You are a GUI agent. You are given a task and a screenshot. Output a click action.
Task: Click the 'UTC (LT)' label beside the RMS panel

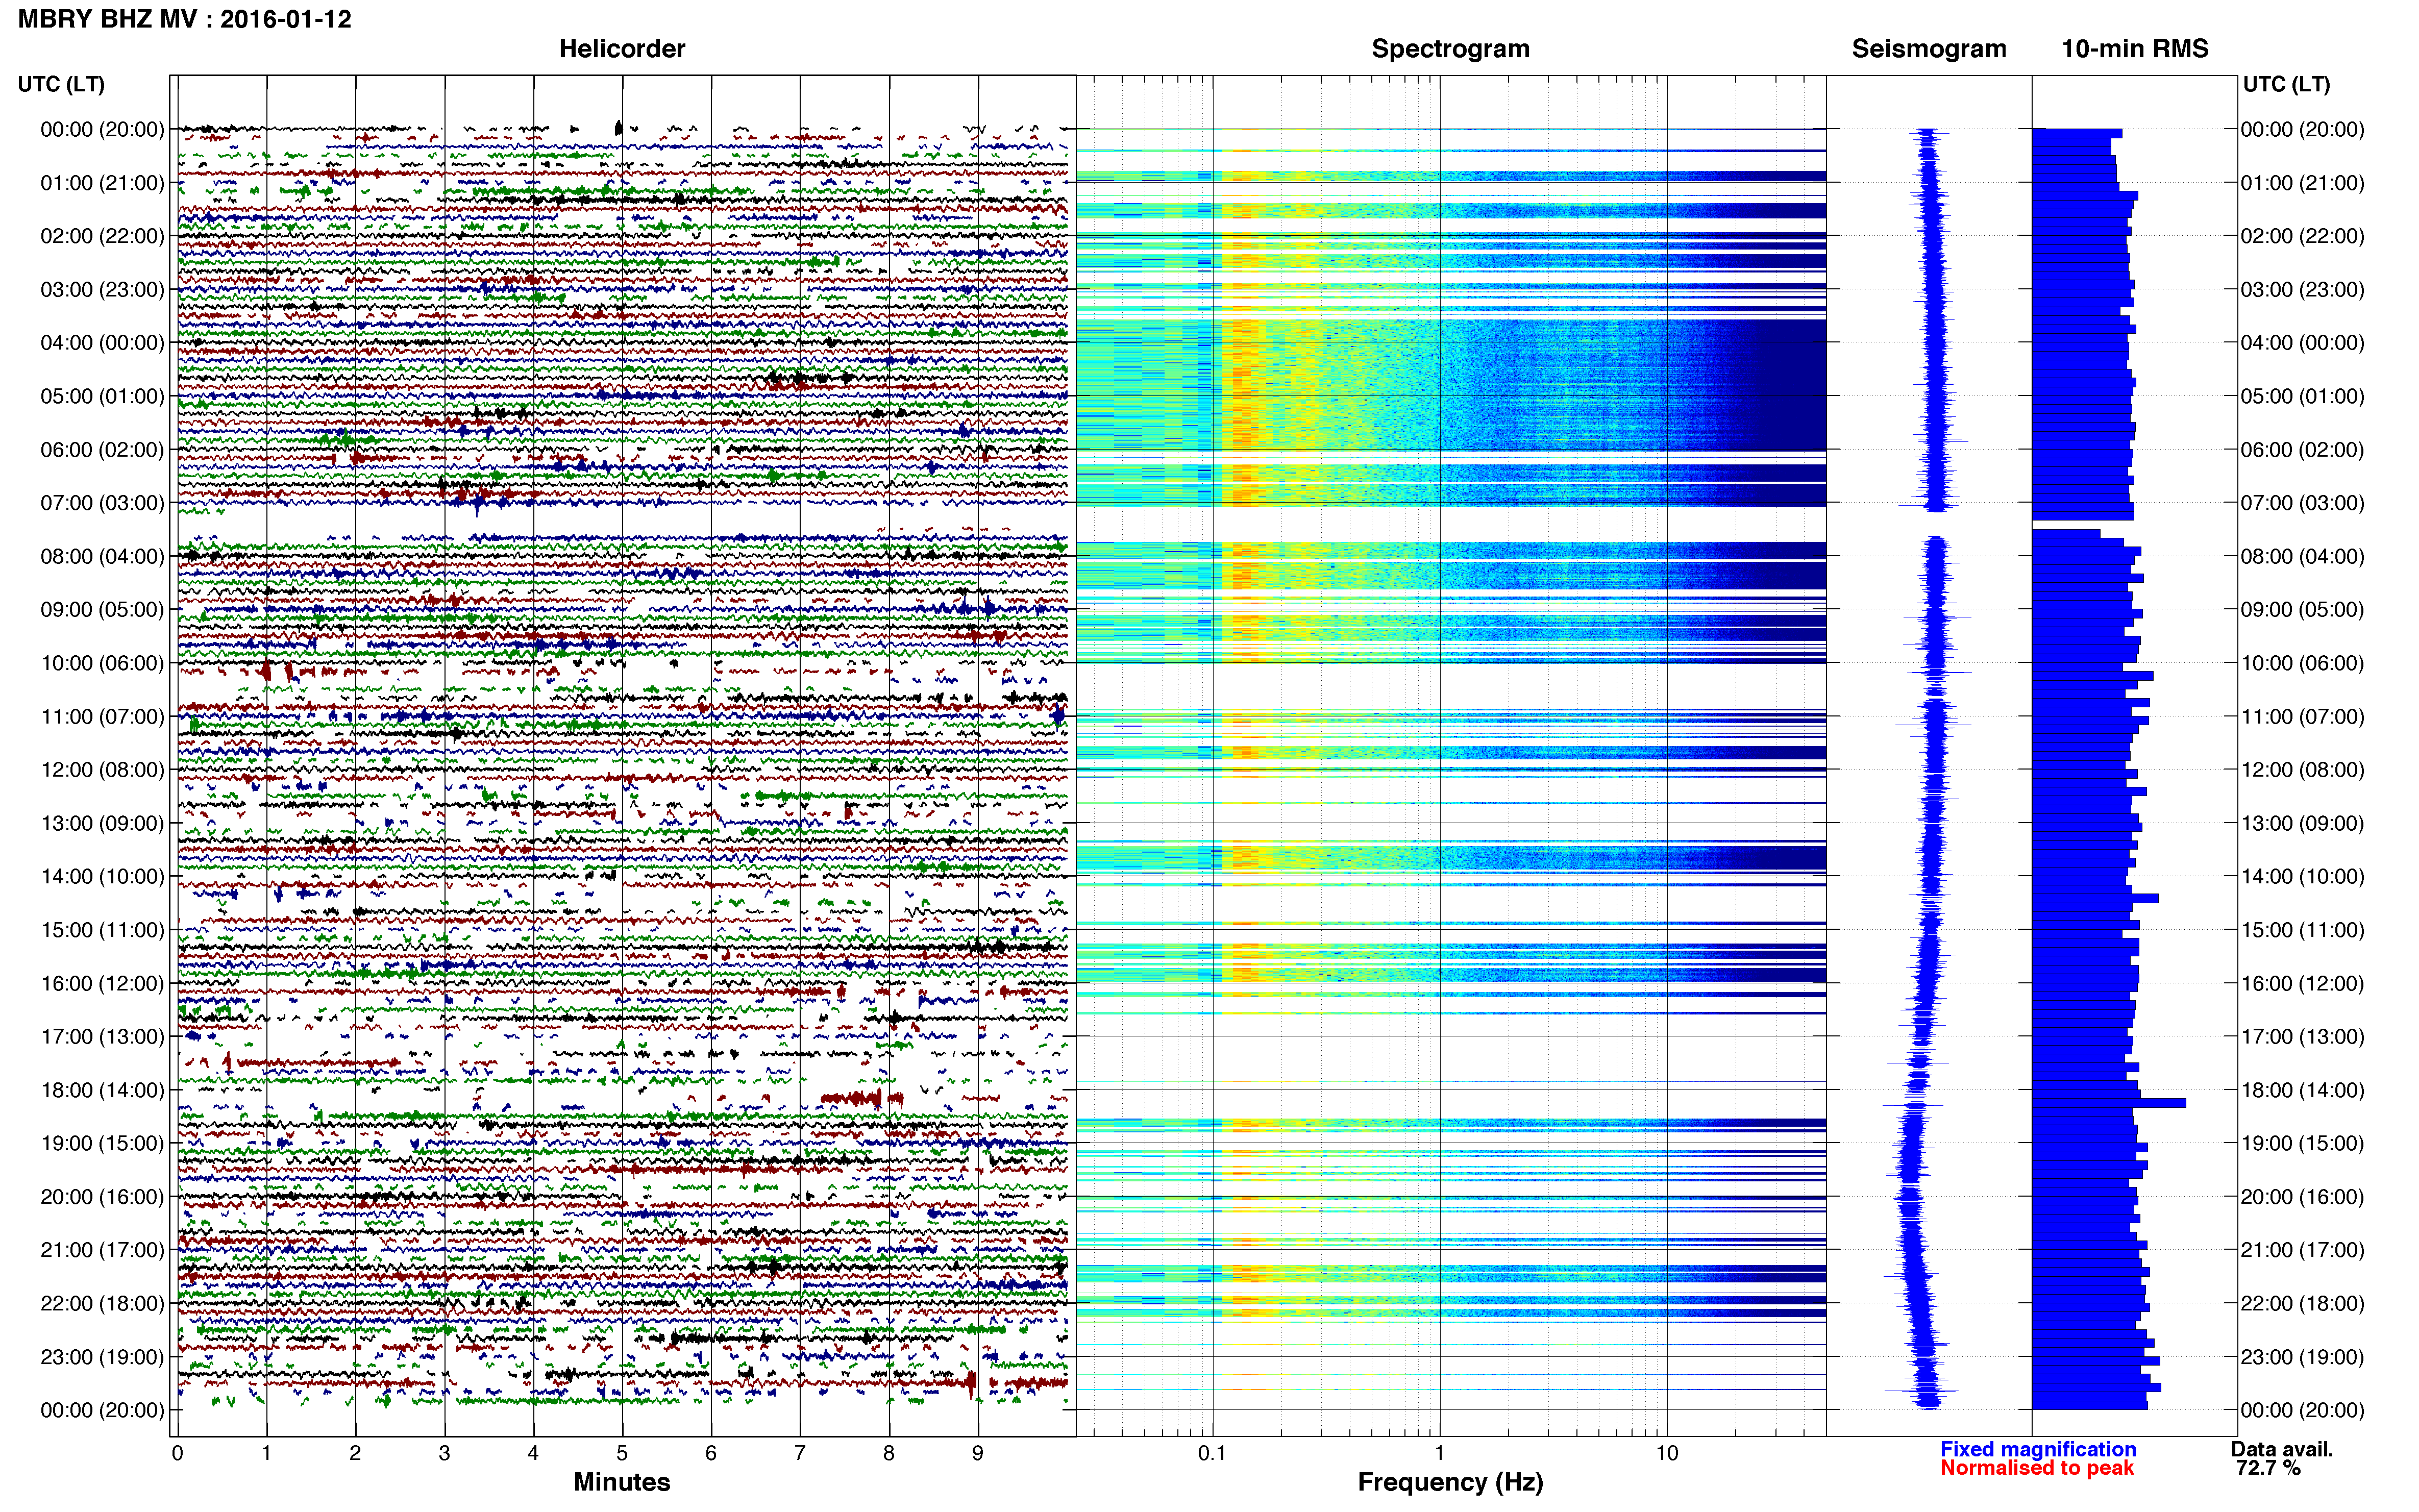(x=2286, y=84)
